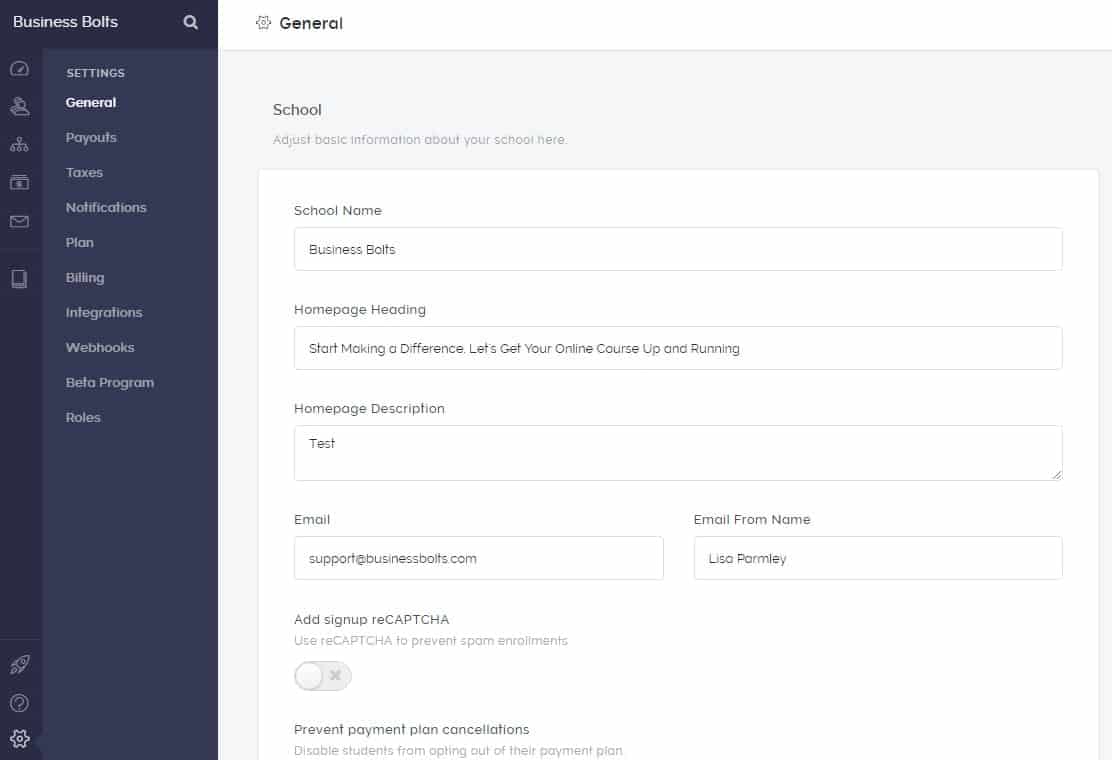
Task: Open the Taxes settings page
Action: point(84,173)
